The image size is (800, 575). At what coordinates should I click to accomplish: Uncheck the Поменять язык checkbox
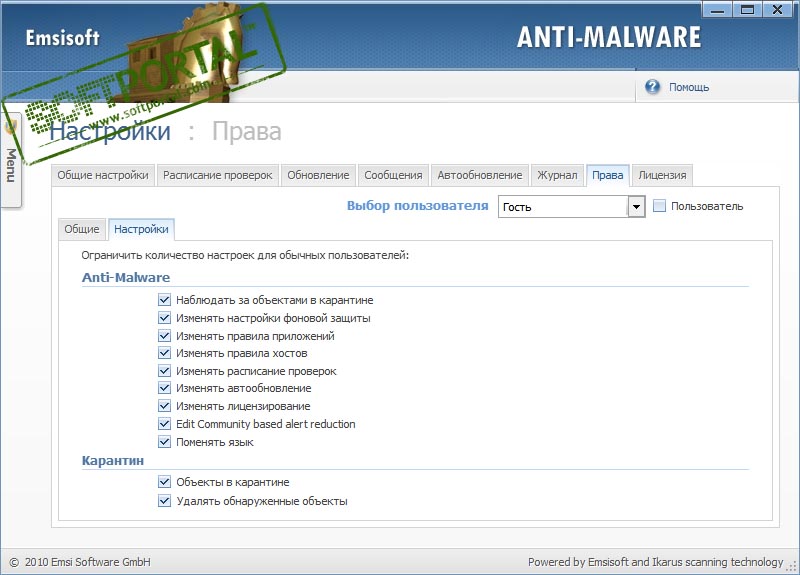tap(164, 442)
